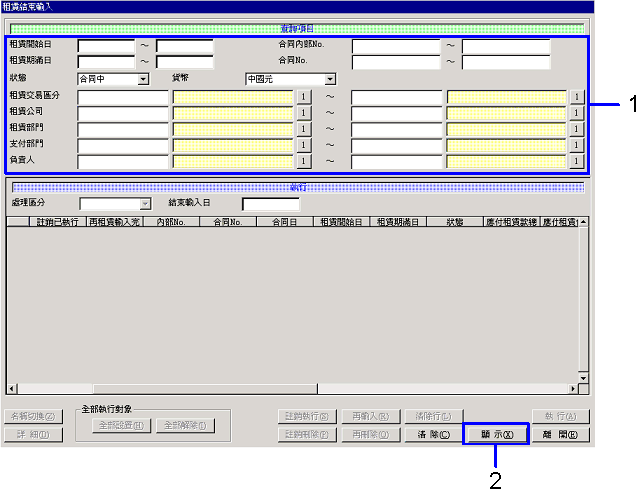640x496 pixels.
Task: Click the 詳細(D) button
Action: click(x=33, y=435)
